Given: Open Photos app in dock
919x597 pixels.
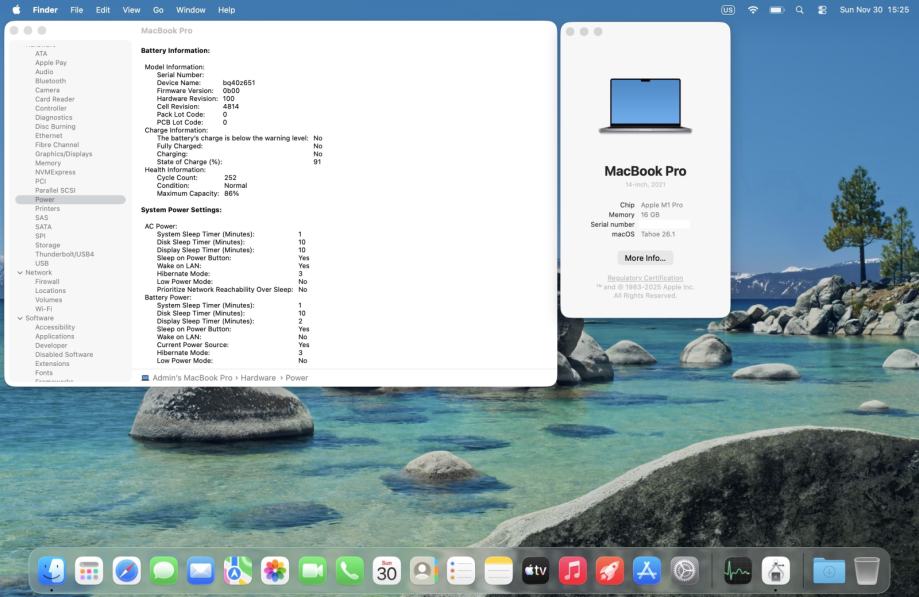Looking at the screenshot, I should (x=275, y=570).
